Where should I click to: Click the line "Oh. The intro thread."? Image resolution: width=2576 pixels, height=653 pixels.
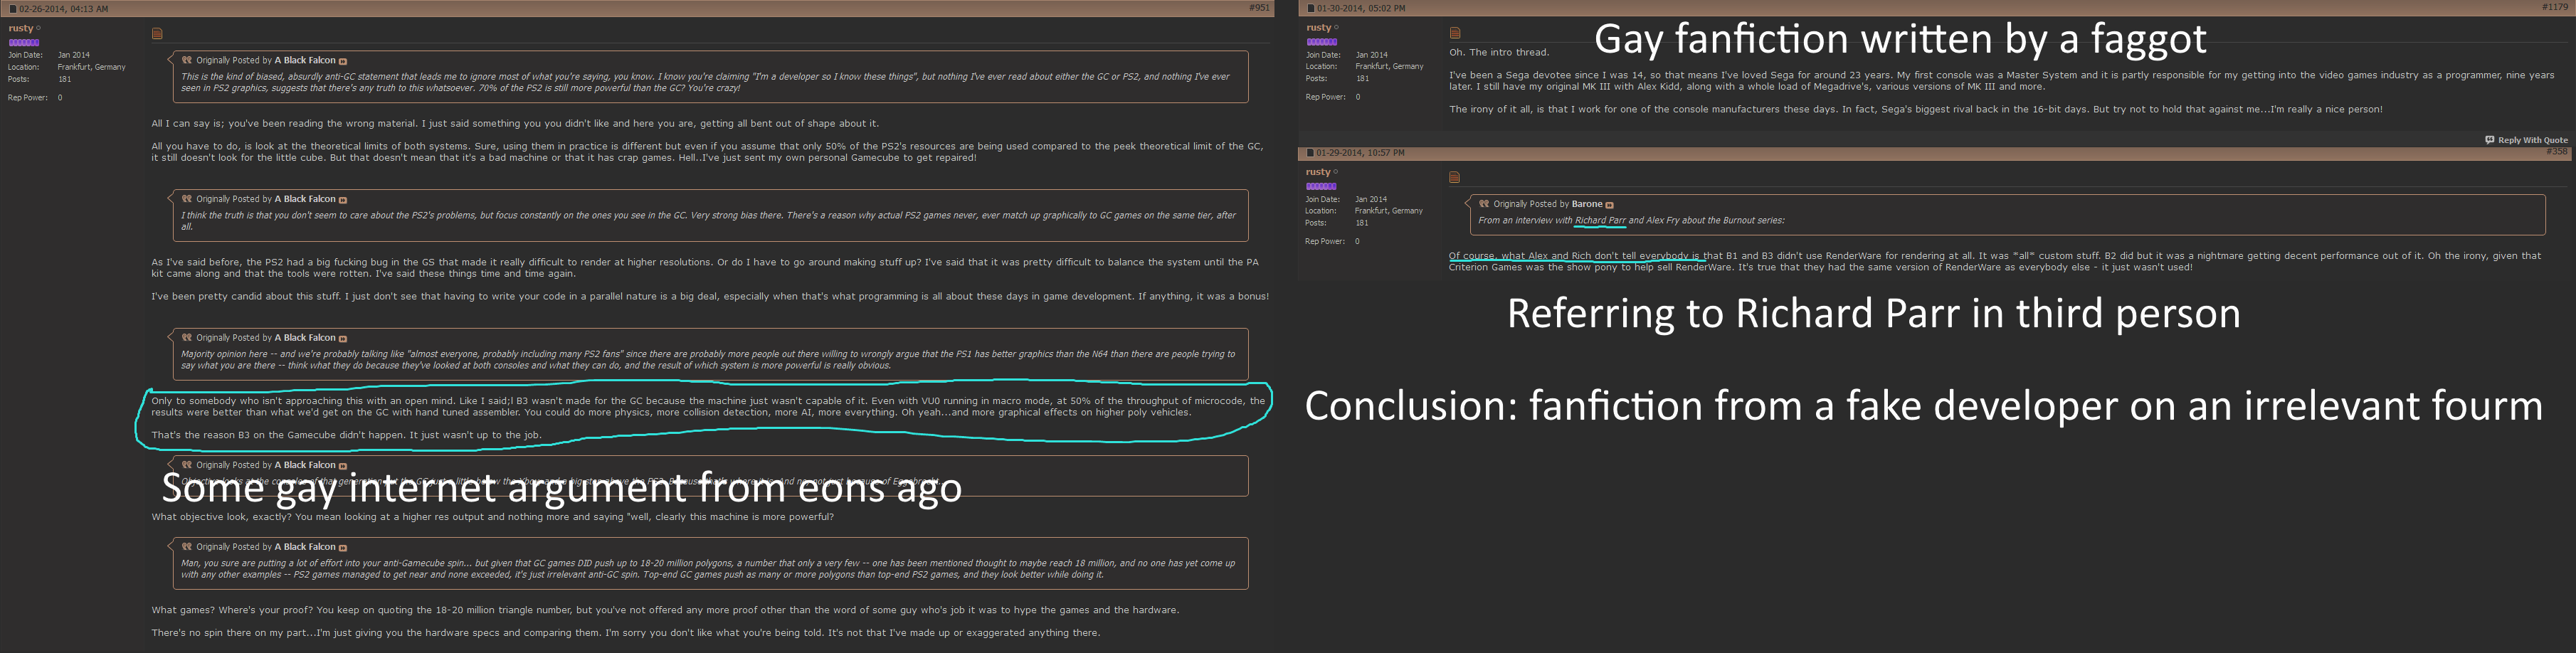click(x=1499, y=52)
